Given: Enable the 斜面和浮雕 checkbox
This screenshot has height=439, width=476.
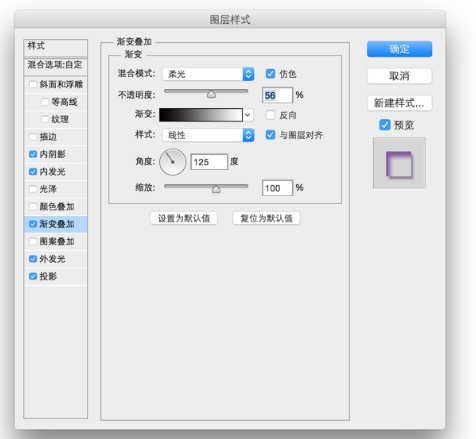Looking at the screenshot, I should [x=33, y=84].
